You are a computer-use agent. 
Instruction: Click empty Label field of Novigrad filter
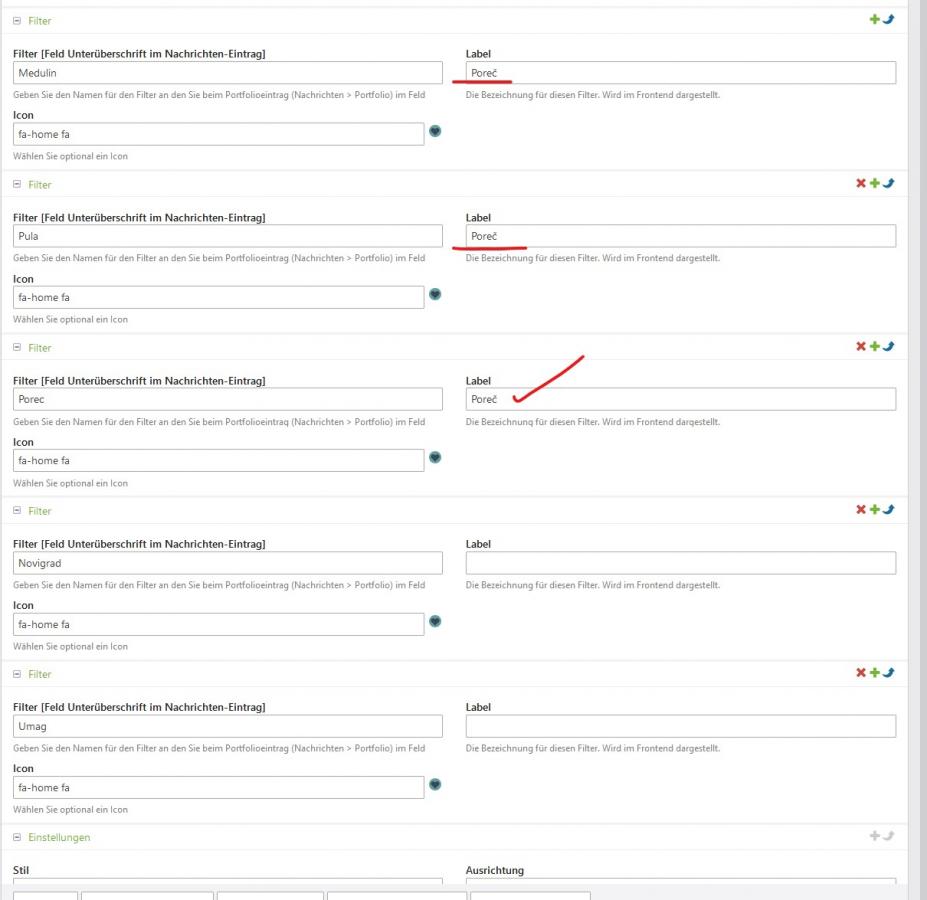pos(680,563)
